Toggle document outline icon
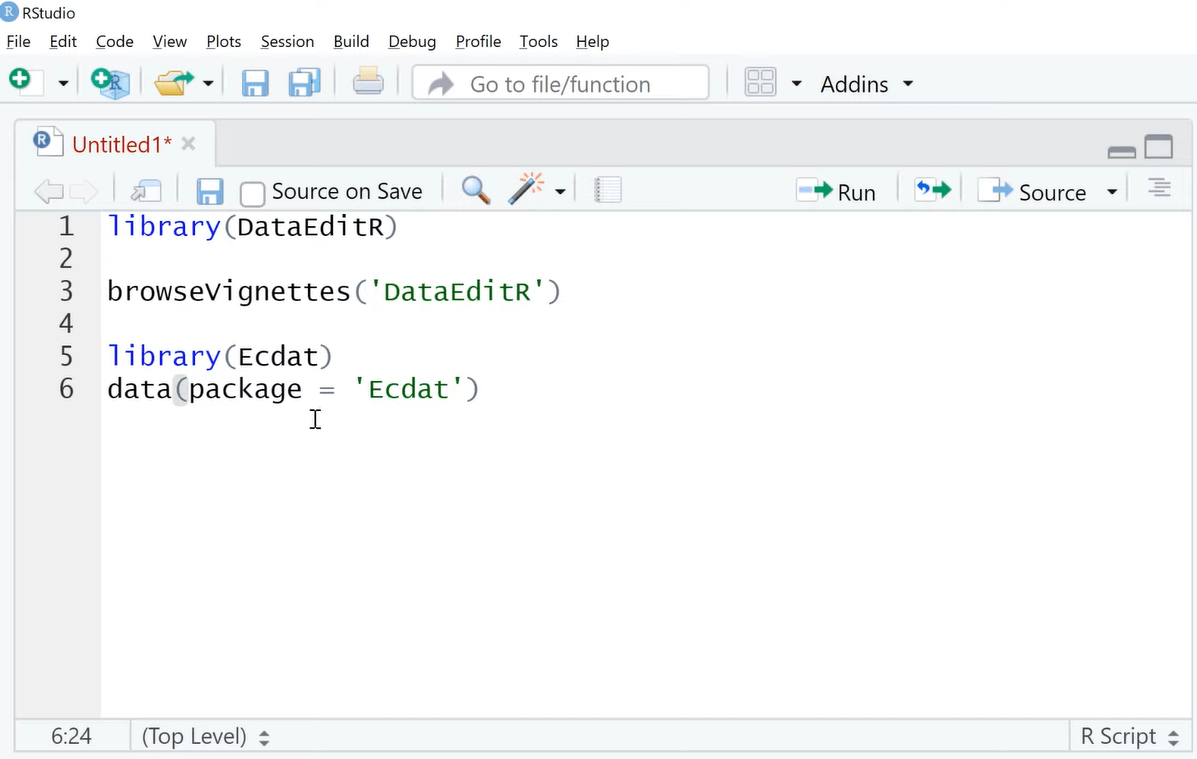This screenshot has height=759, width=1197. point(1159,188)
